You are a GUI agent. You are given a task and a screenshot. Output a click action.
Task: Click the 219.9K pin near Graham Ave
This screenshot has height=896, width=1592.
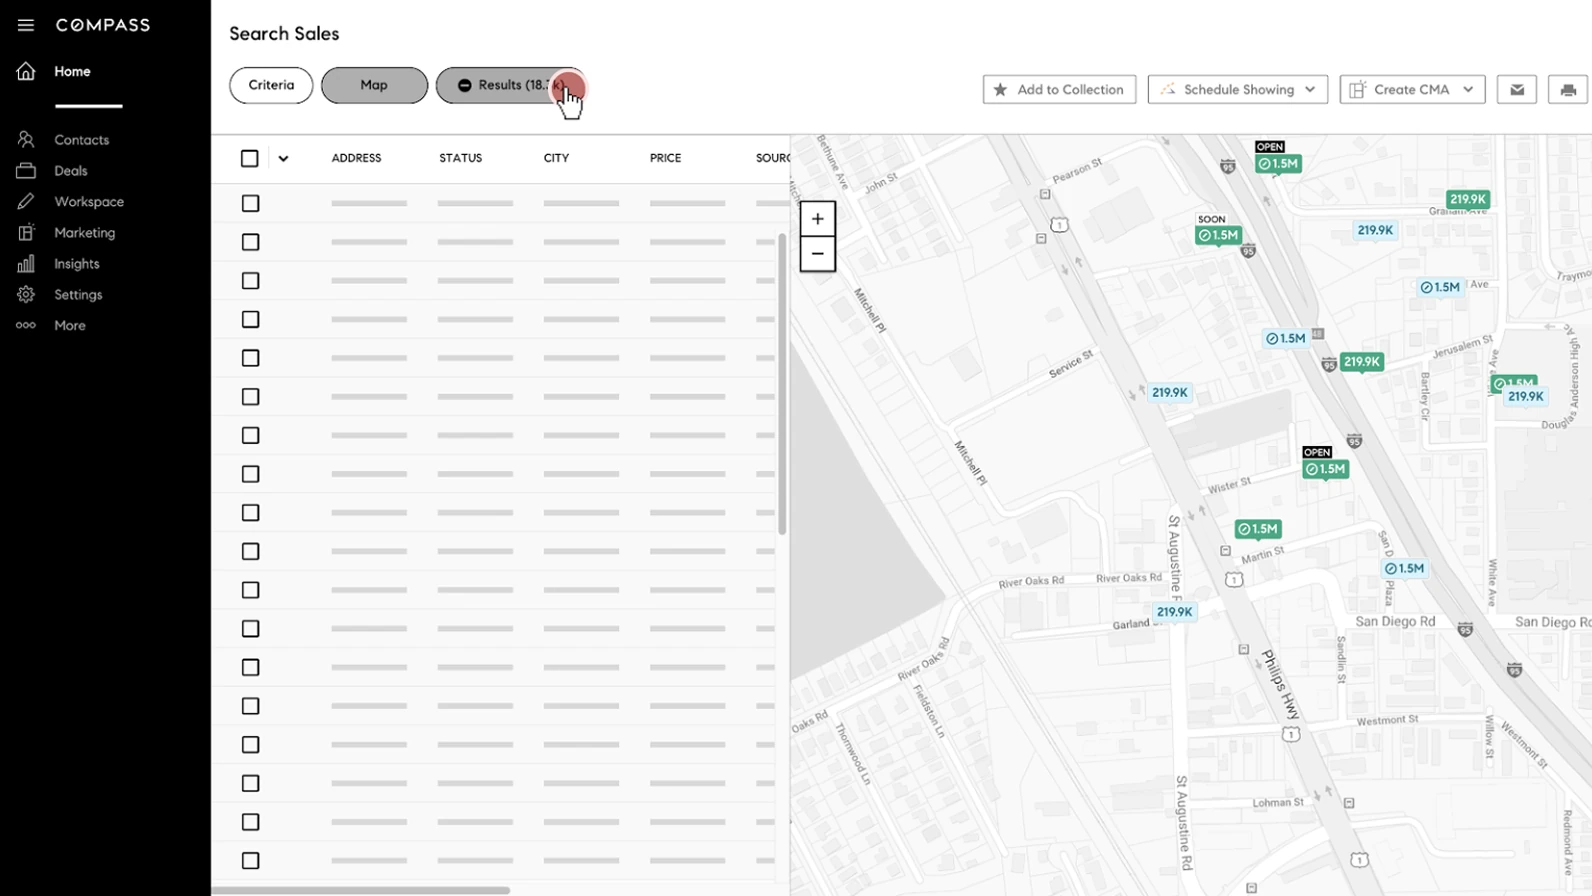[1468, 199]
